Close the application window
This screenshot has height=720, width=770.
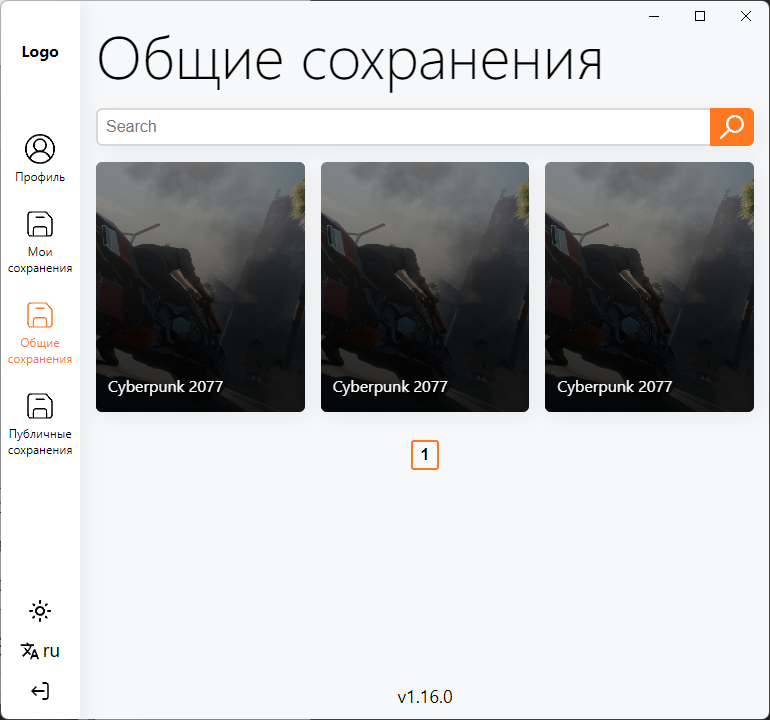[745, 16]
